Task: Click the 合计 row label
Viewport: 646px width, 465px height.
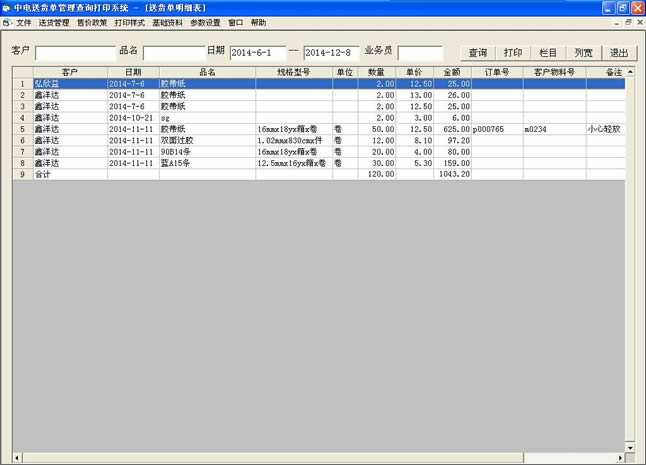Action: tap(70, 174)
